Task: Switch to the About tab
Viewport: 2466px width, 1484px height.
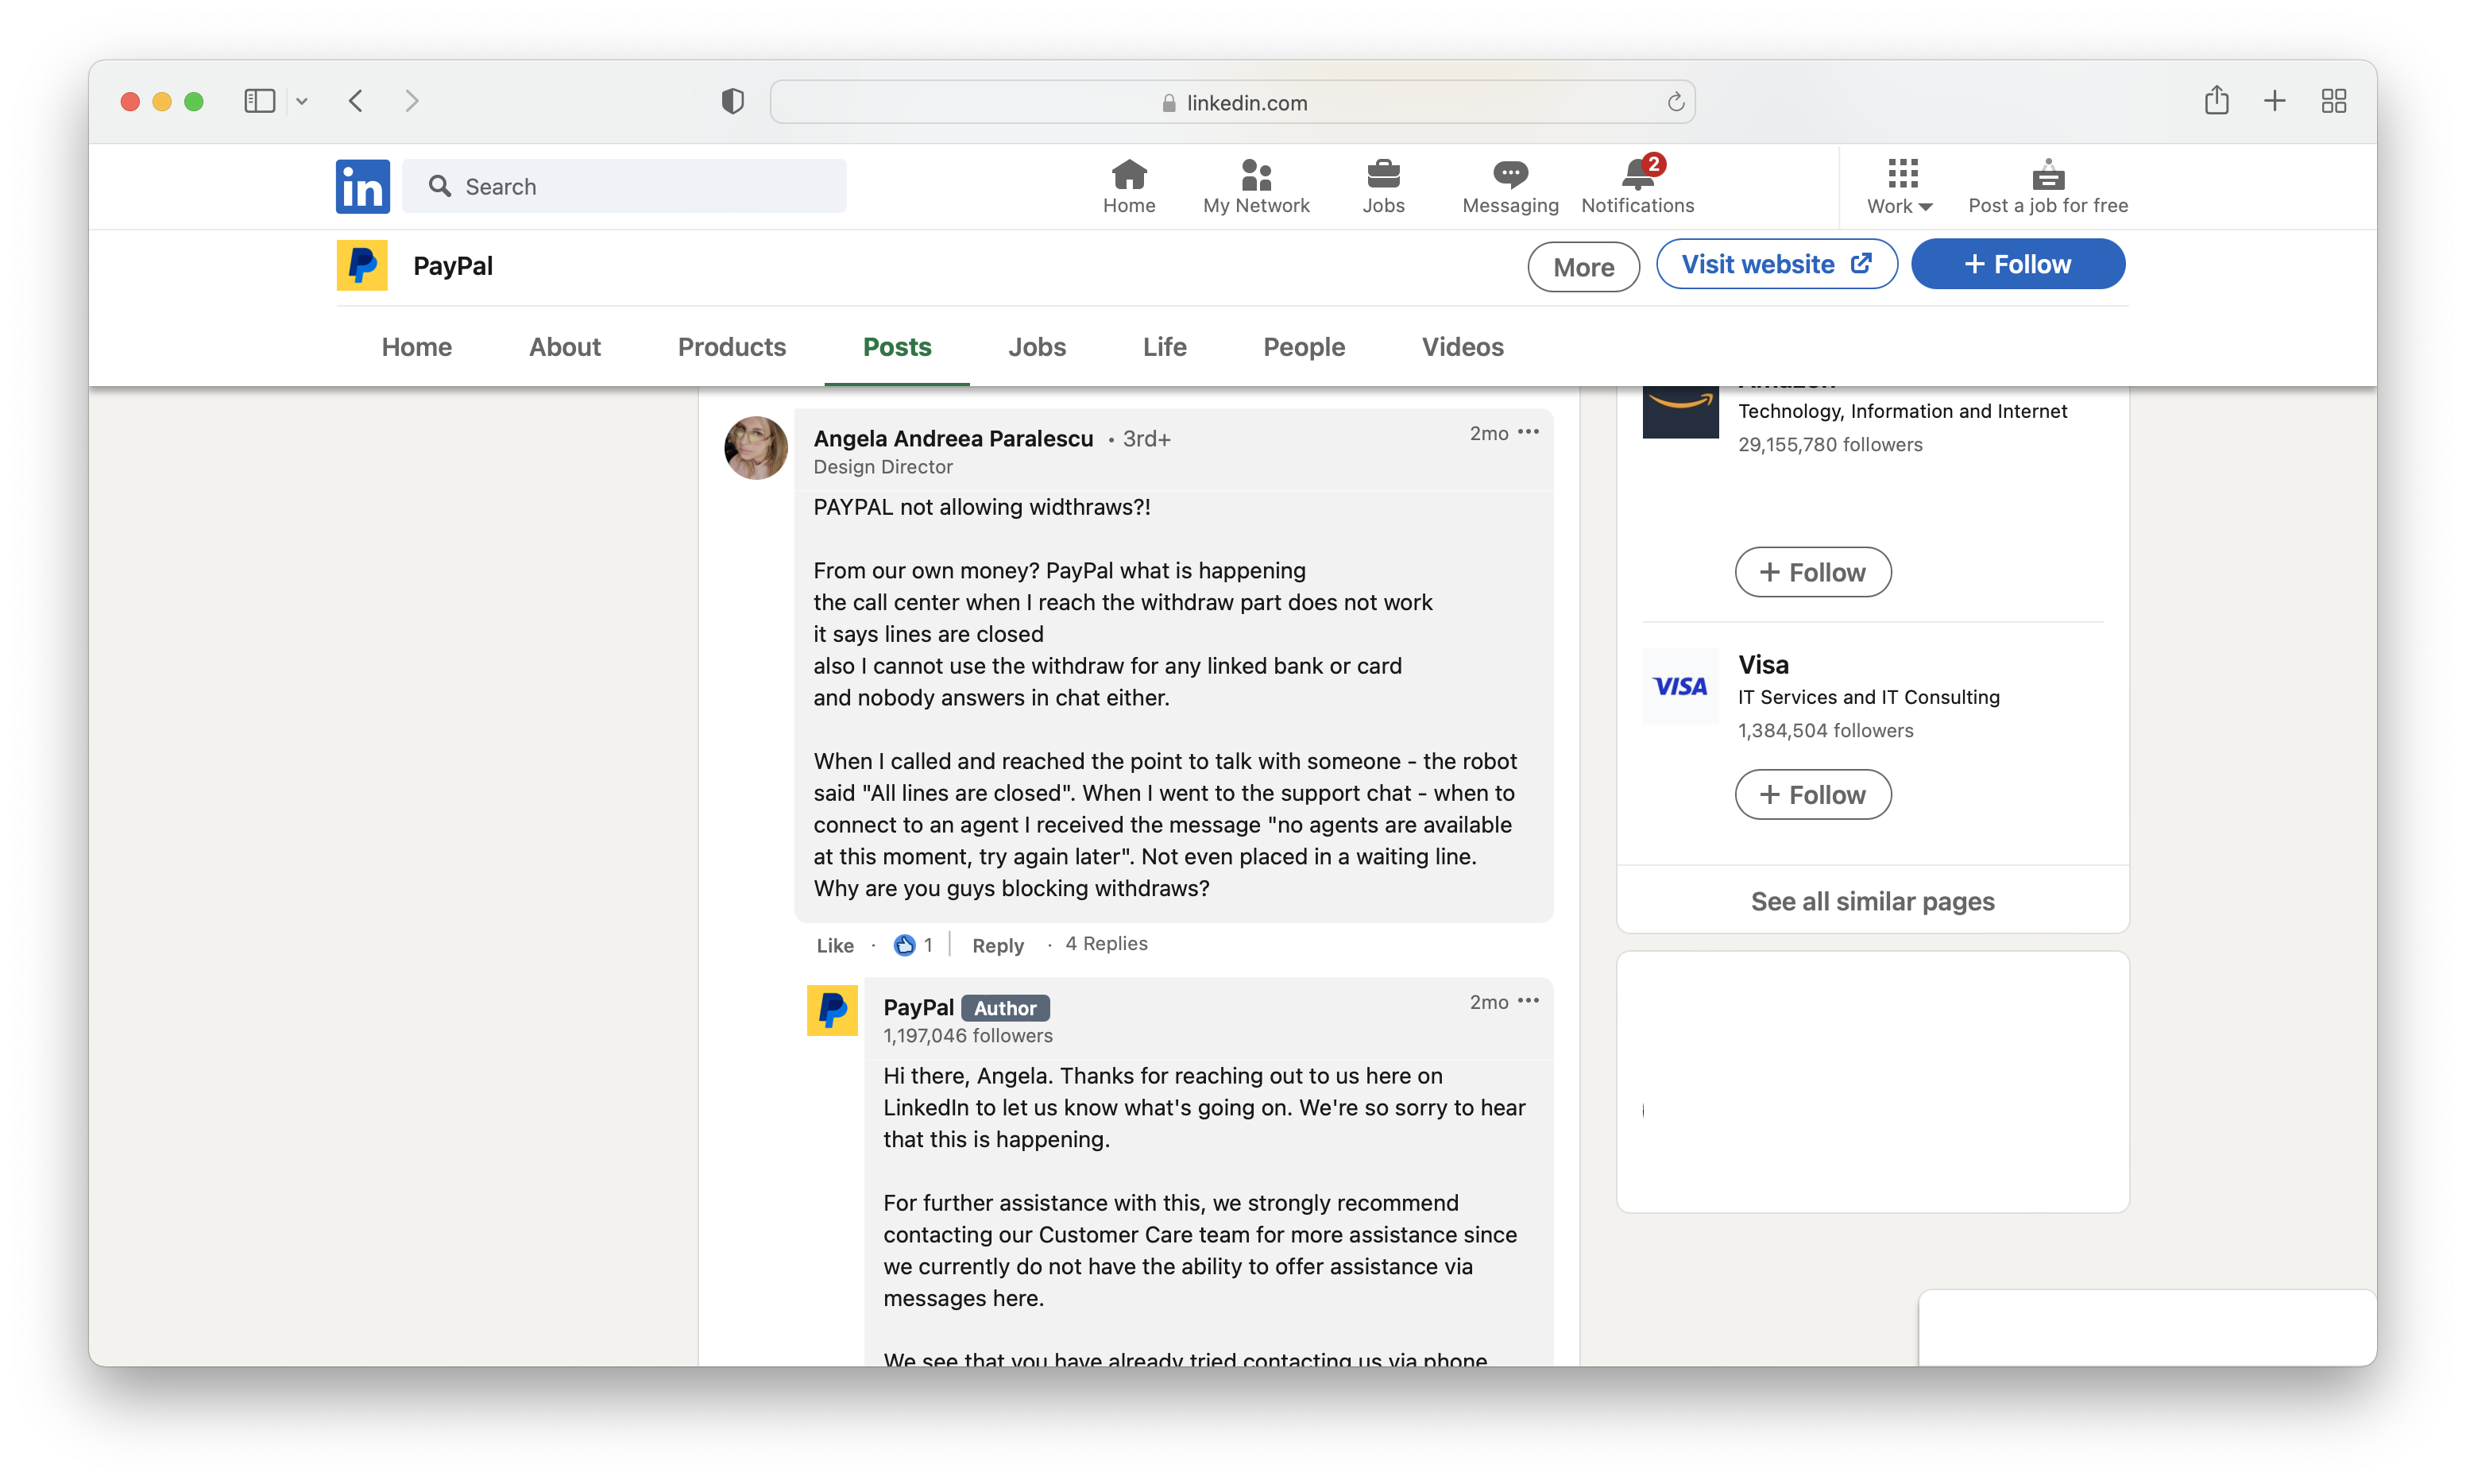Action: click(x=564, y=347)
